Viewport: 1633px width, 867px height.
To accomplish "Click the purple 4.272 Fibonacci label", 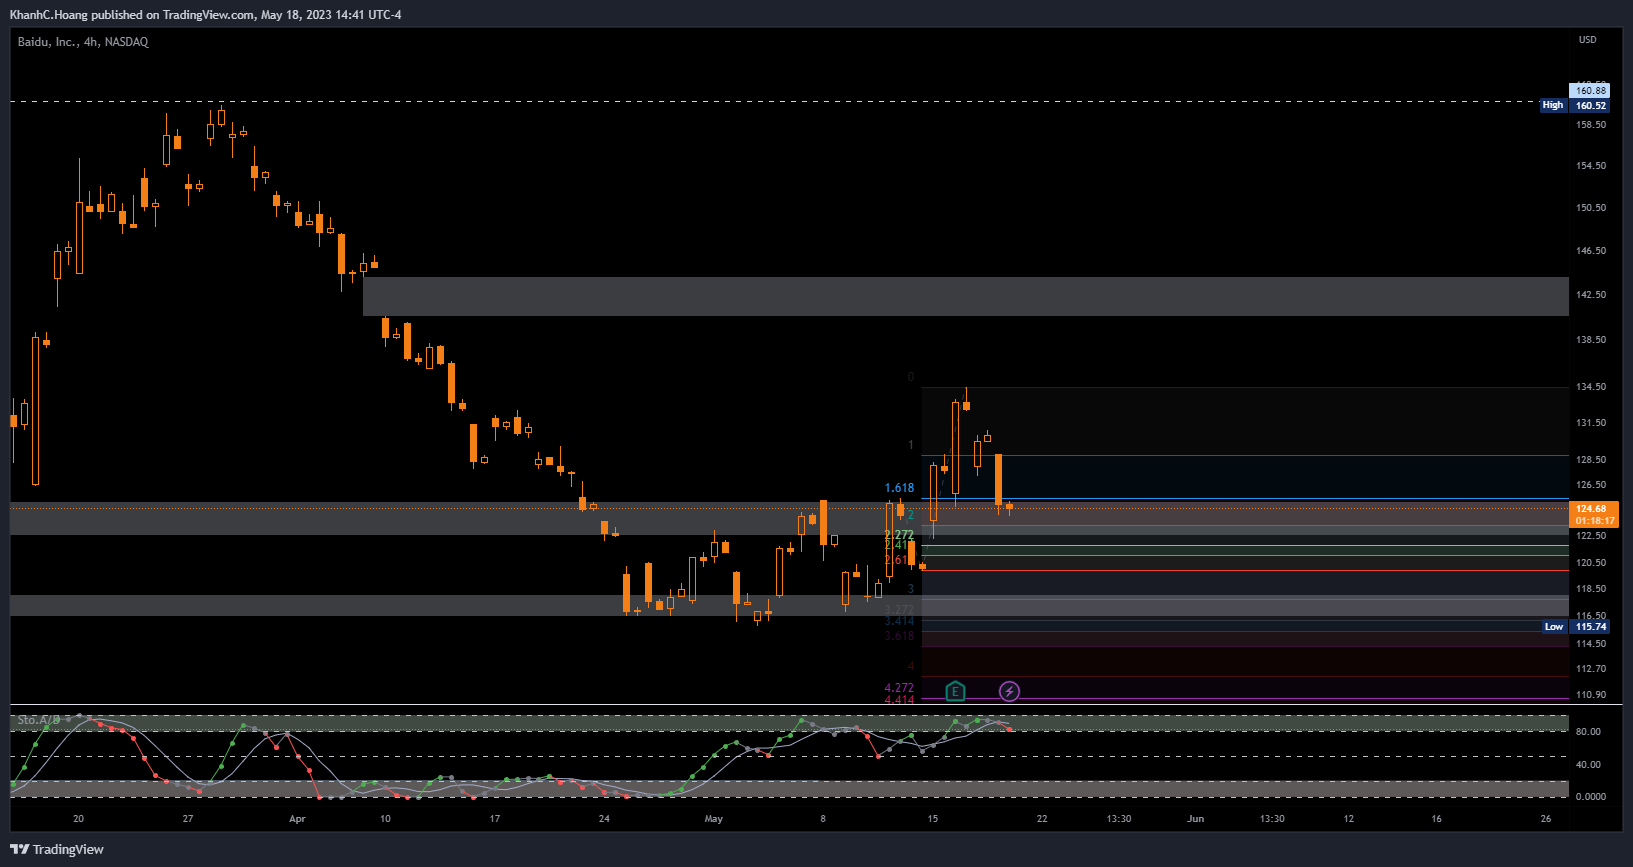I will click(x=899, y=688).
